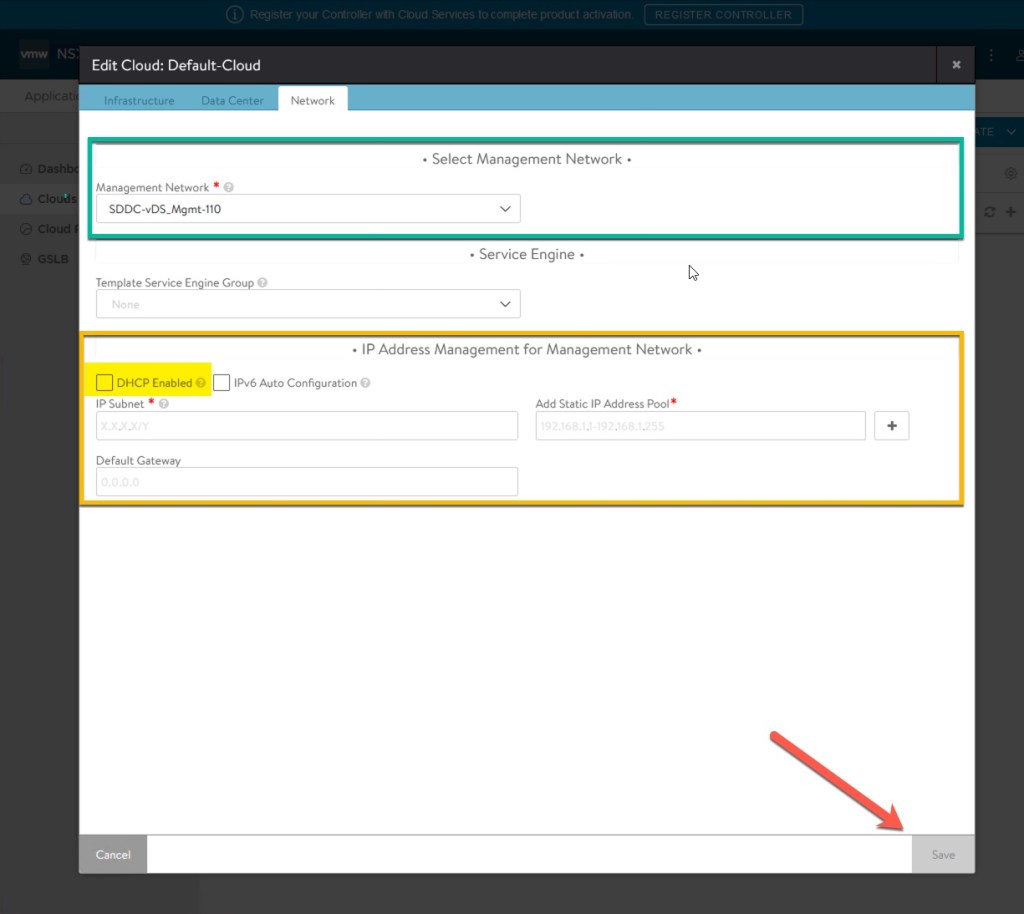The image size is (1024, 914).
Task: Click the GSLB icon in sidebar
Action: (x=28, y=259)
